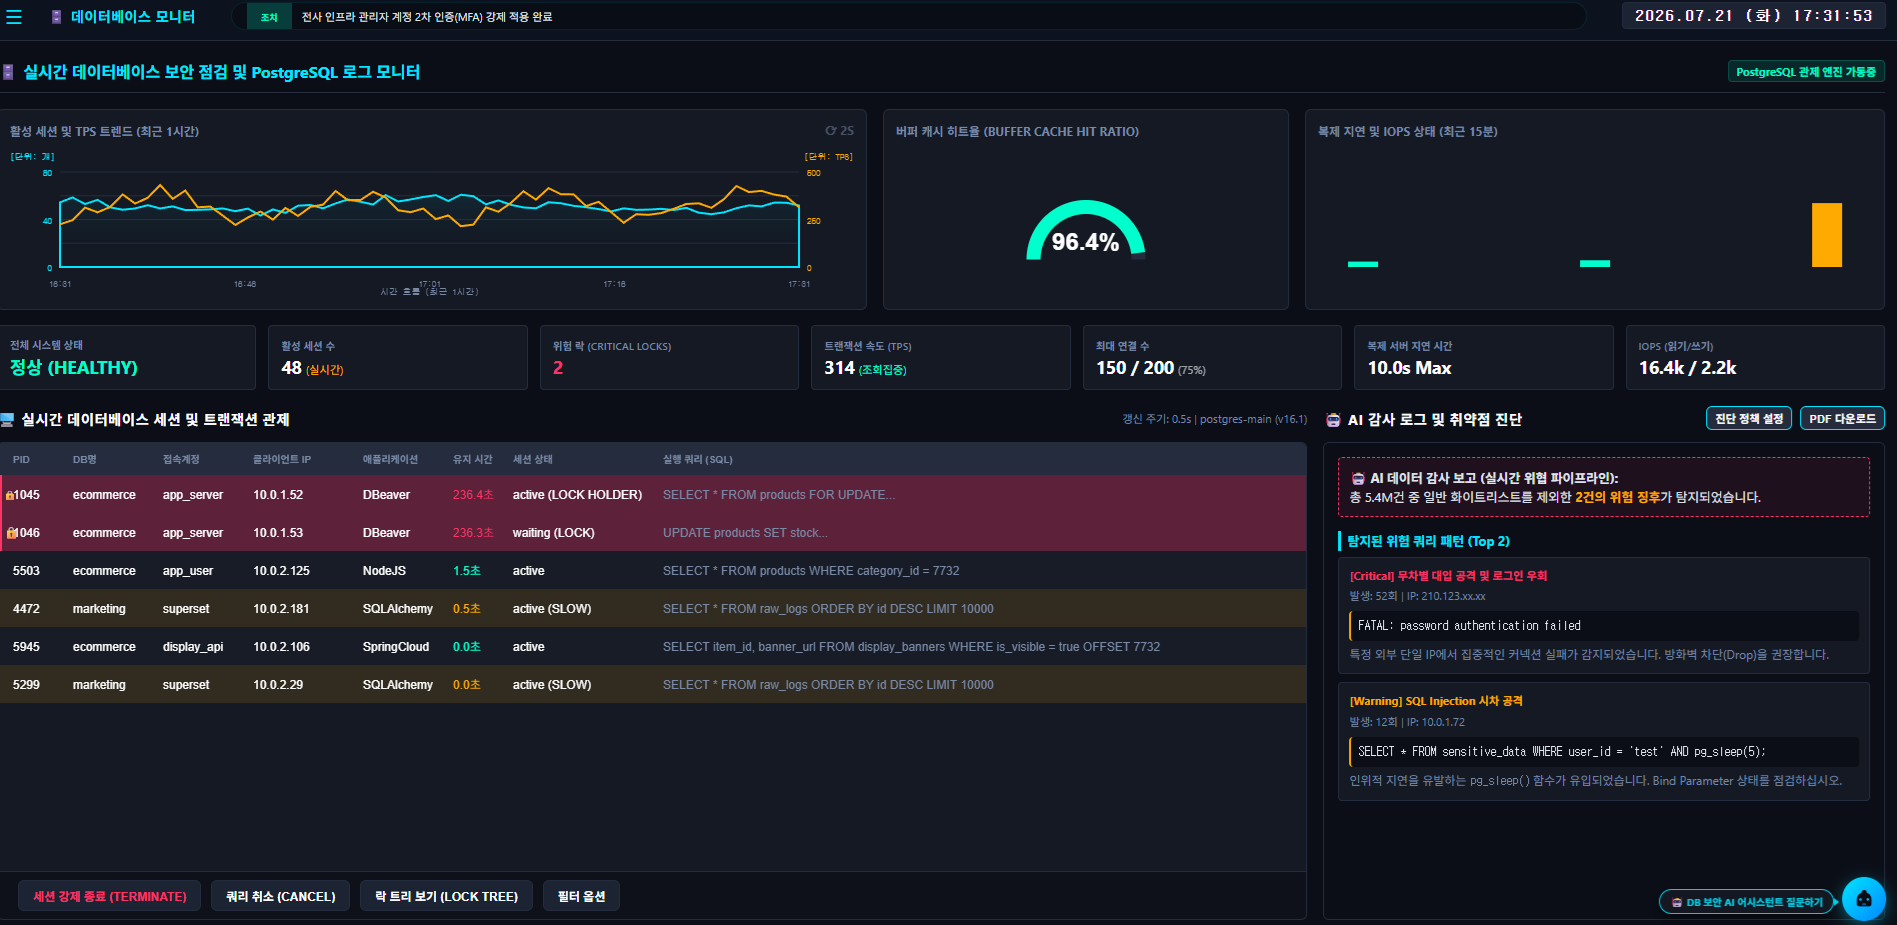Click the lock icon on PID 1045
1897x925 pixels.
[10, 495]
